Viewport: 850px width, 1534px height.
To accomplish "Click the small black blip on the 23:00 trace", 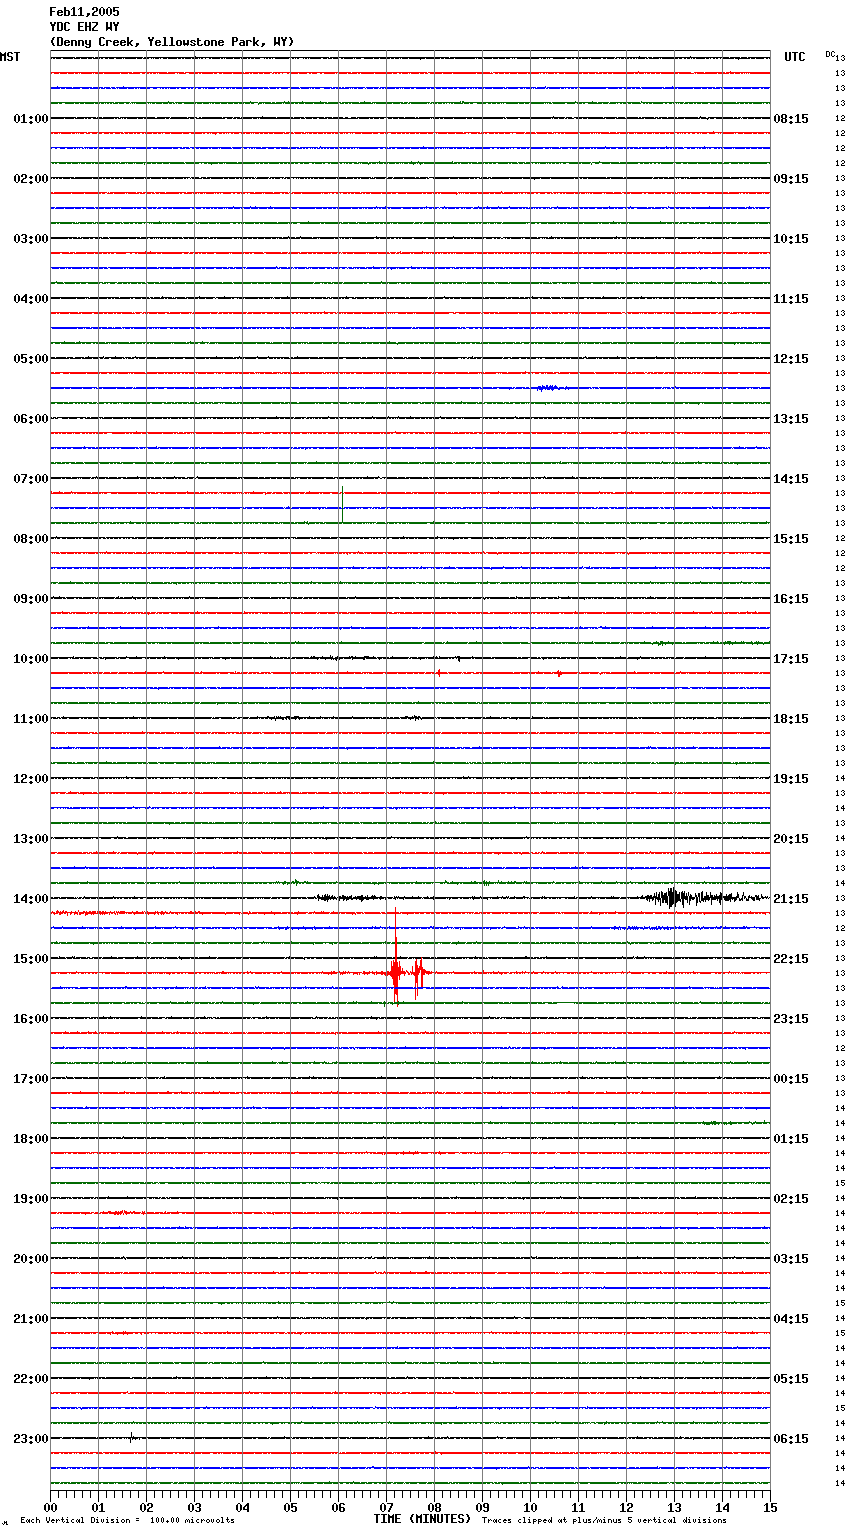I will [x=131, y=1437].
